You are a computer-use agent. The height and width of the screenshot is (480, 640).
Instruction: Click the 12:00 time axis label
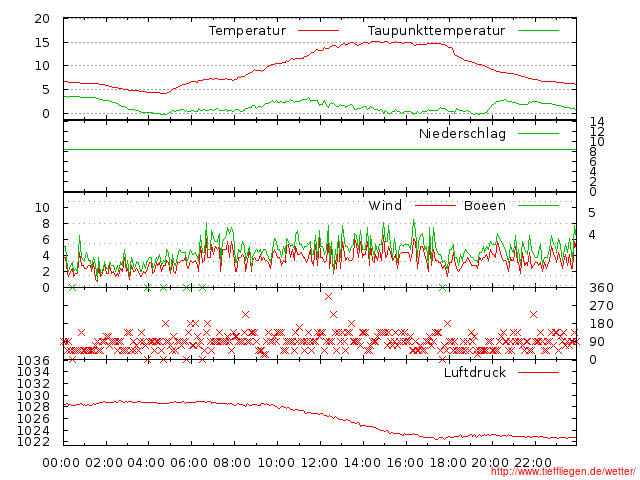[319, 463]
